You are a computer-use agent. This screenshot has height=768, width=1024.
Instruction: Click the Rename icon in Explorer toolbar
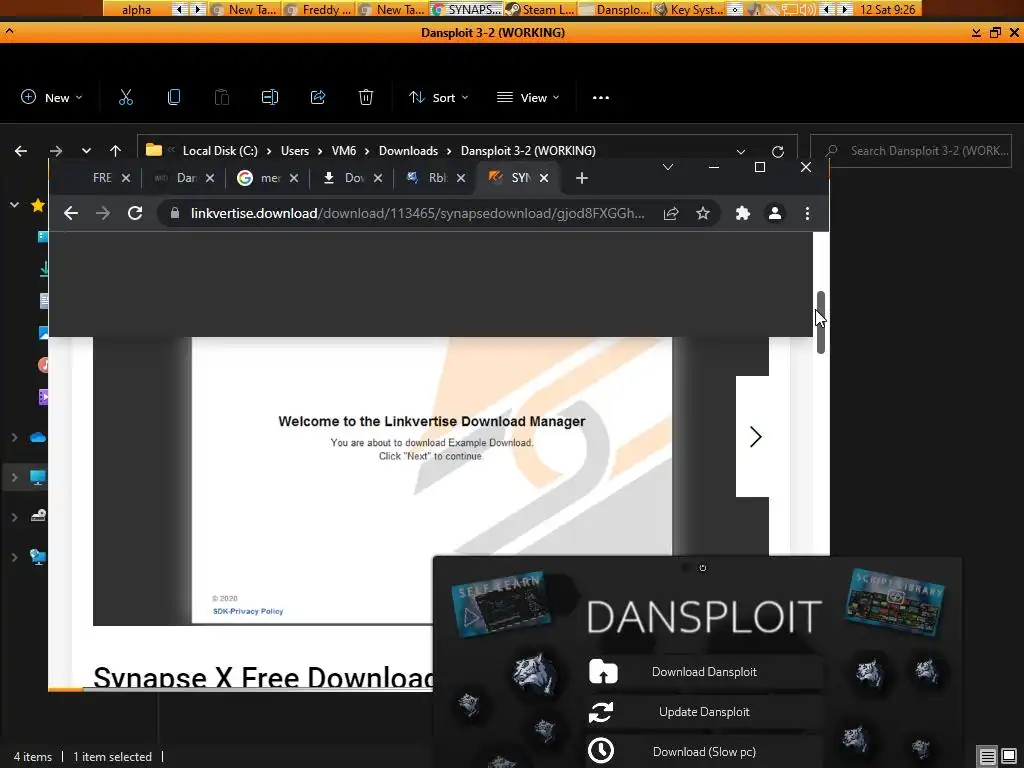[270, 97]
